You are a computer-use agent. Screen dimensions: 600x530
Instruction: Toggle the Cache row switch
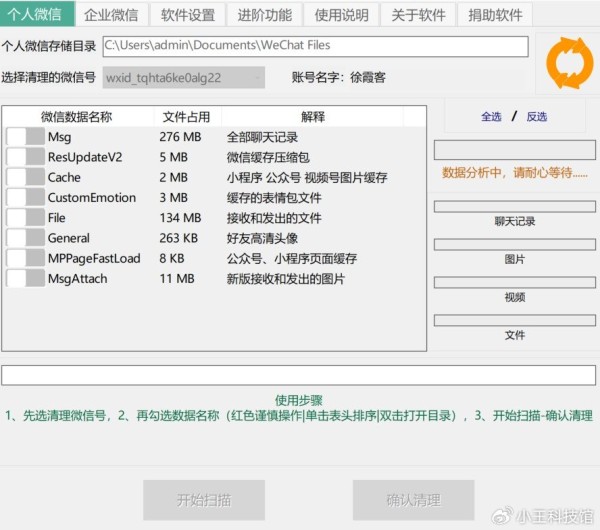coord(26,177)
